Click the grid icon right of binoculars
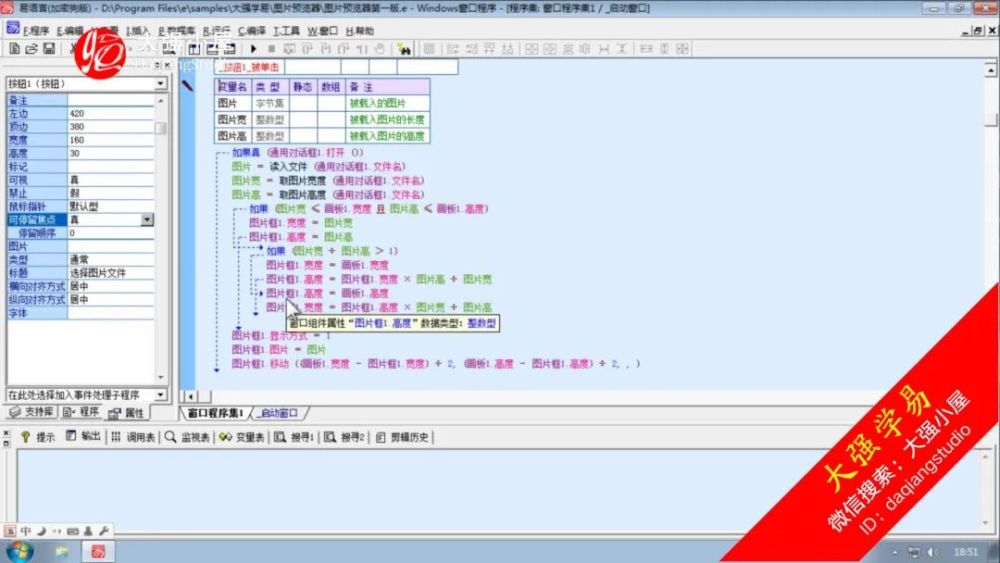Image resolution: width=1000 pixels, height=563 pixels. pyautogui.click(x=429, y=48)
